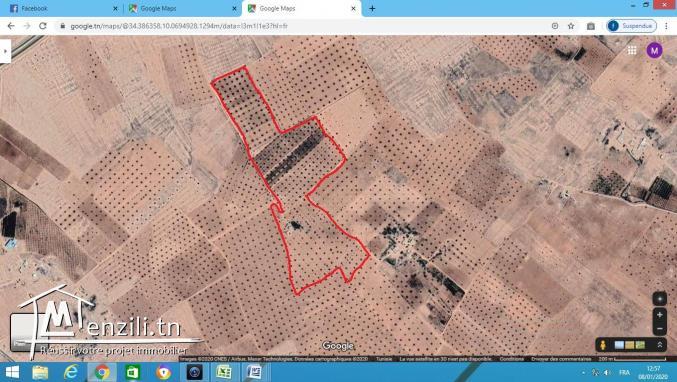Show hidden system tray icons
677x382 pixels.
point(583,372)
